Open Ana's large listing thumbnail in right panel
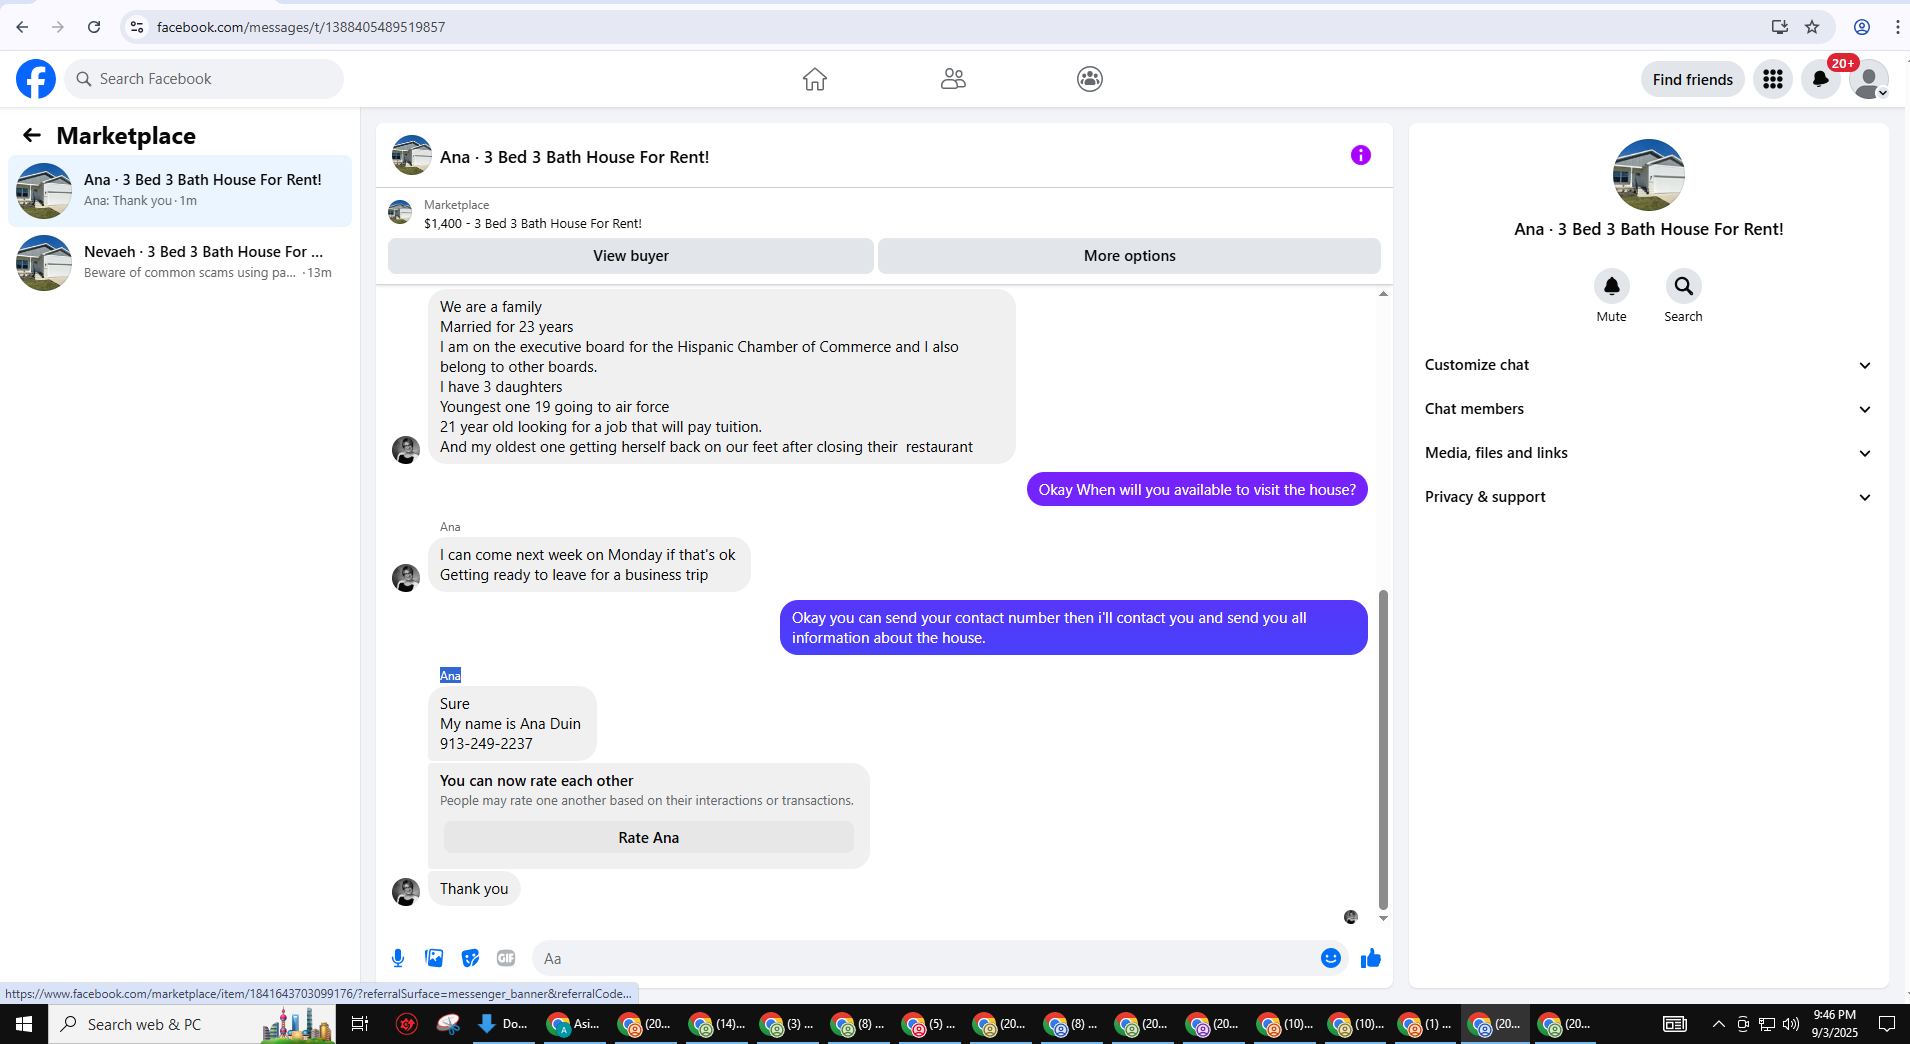Viewport: 1910px width, 1044px height. click(1649, 175)
